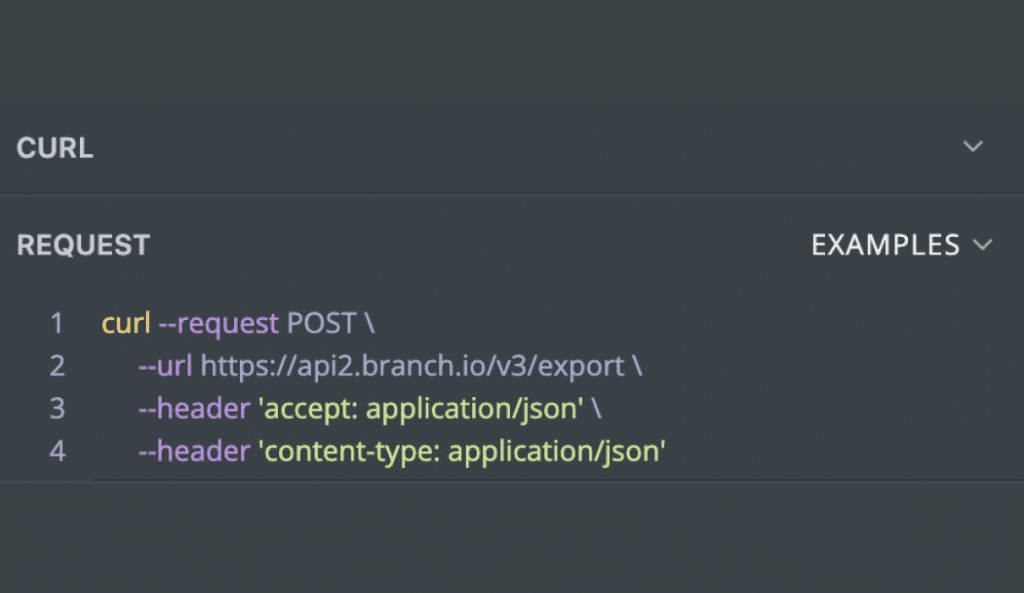Select line number 4 in the code
The height and width of the screenshot is (593, 1024).
point(57,452)
